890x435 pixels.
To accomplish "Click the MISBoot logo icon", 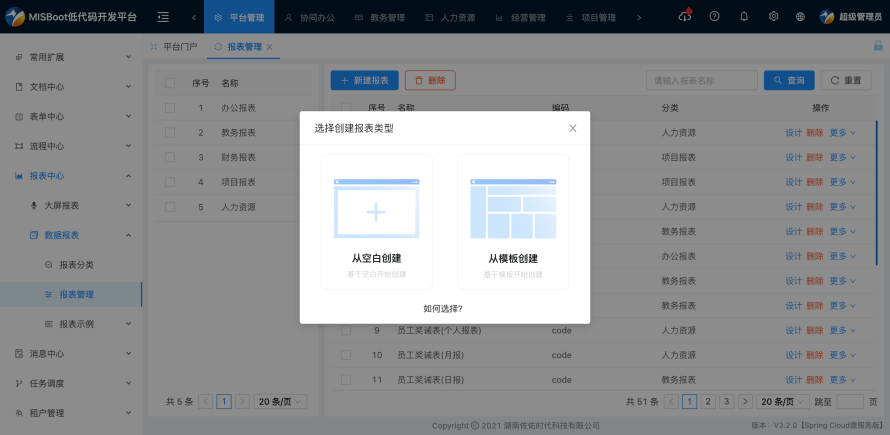I will [x=15, y=16].
